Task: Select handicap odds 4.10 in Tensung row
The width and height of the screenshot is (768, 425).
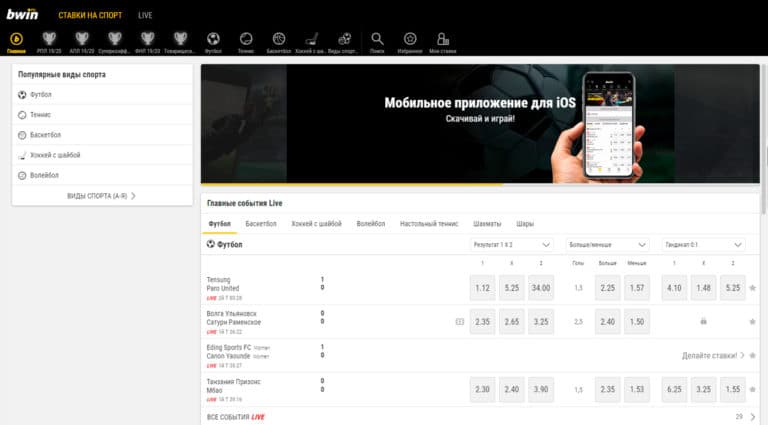Action: [x=674, y=288]
